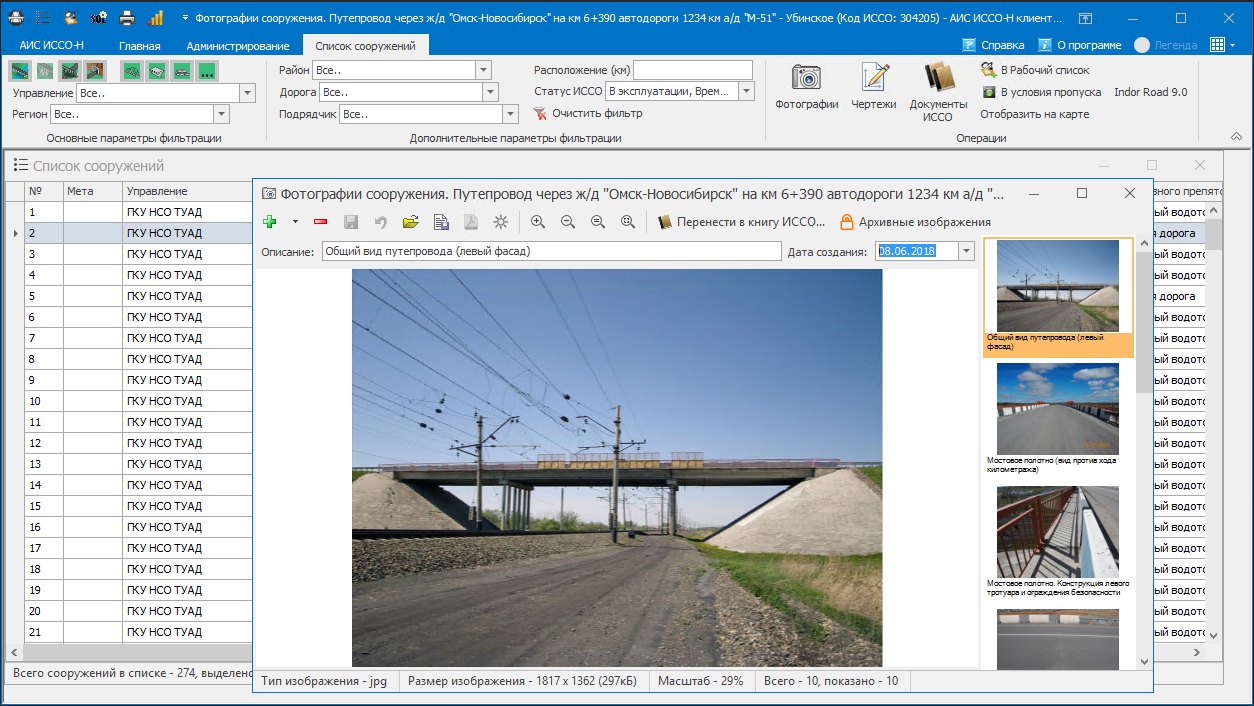Expand the Статус ИССО dropdown
This screenshot has height=706, width=1254.
747,91
